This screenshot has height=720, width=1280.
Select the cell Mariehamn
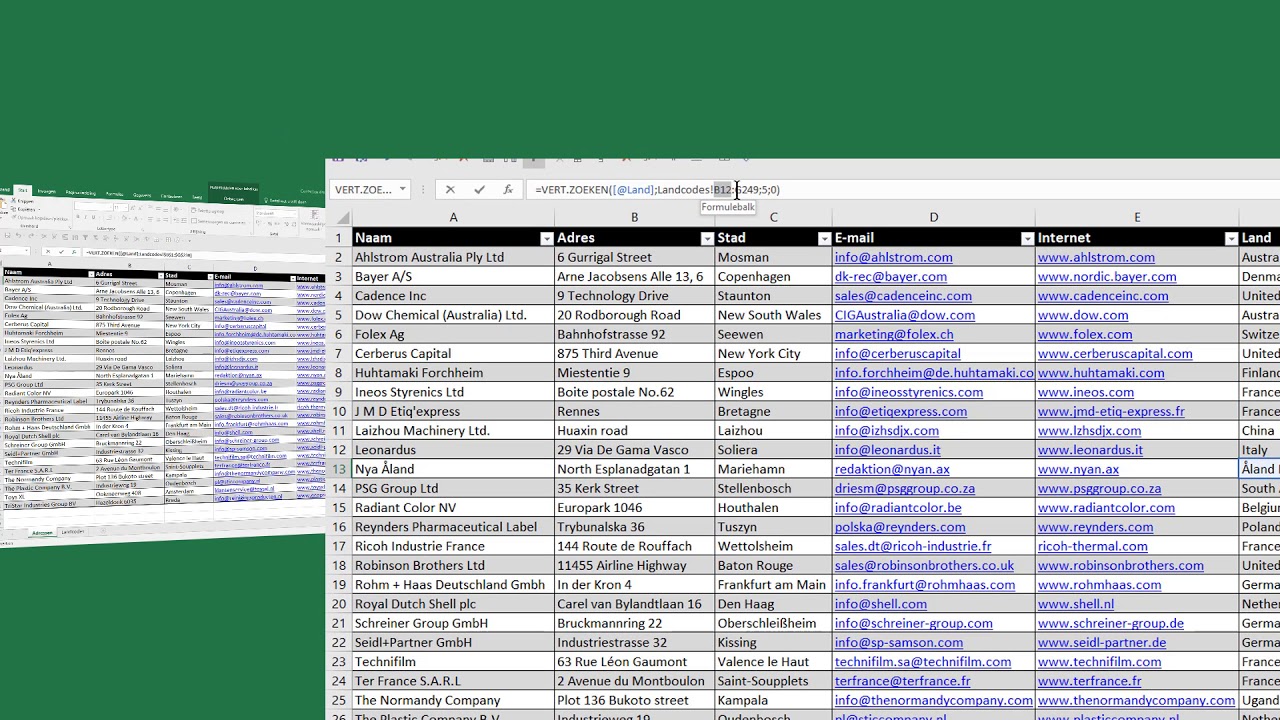coord(773,469)
